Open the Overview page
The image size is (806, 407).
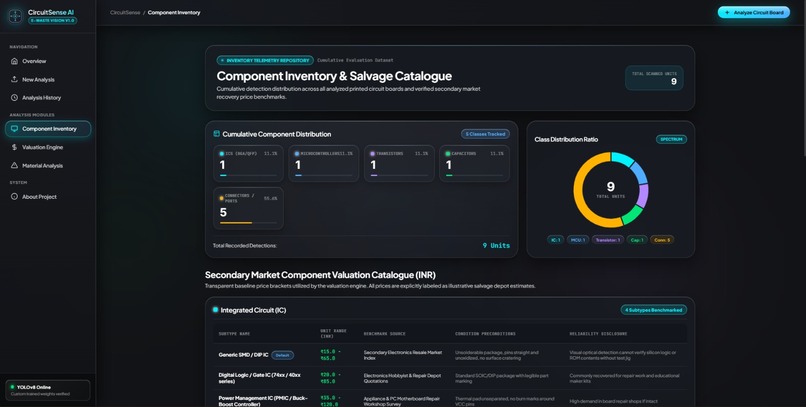[48, 61]
